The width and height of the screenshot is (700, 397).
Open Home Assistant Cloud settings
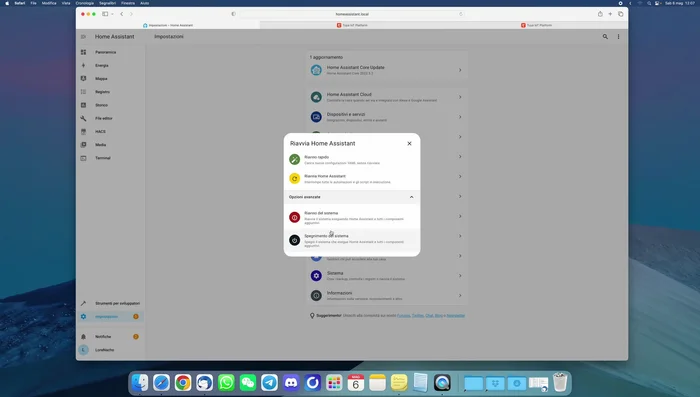387,97
